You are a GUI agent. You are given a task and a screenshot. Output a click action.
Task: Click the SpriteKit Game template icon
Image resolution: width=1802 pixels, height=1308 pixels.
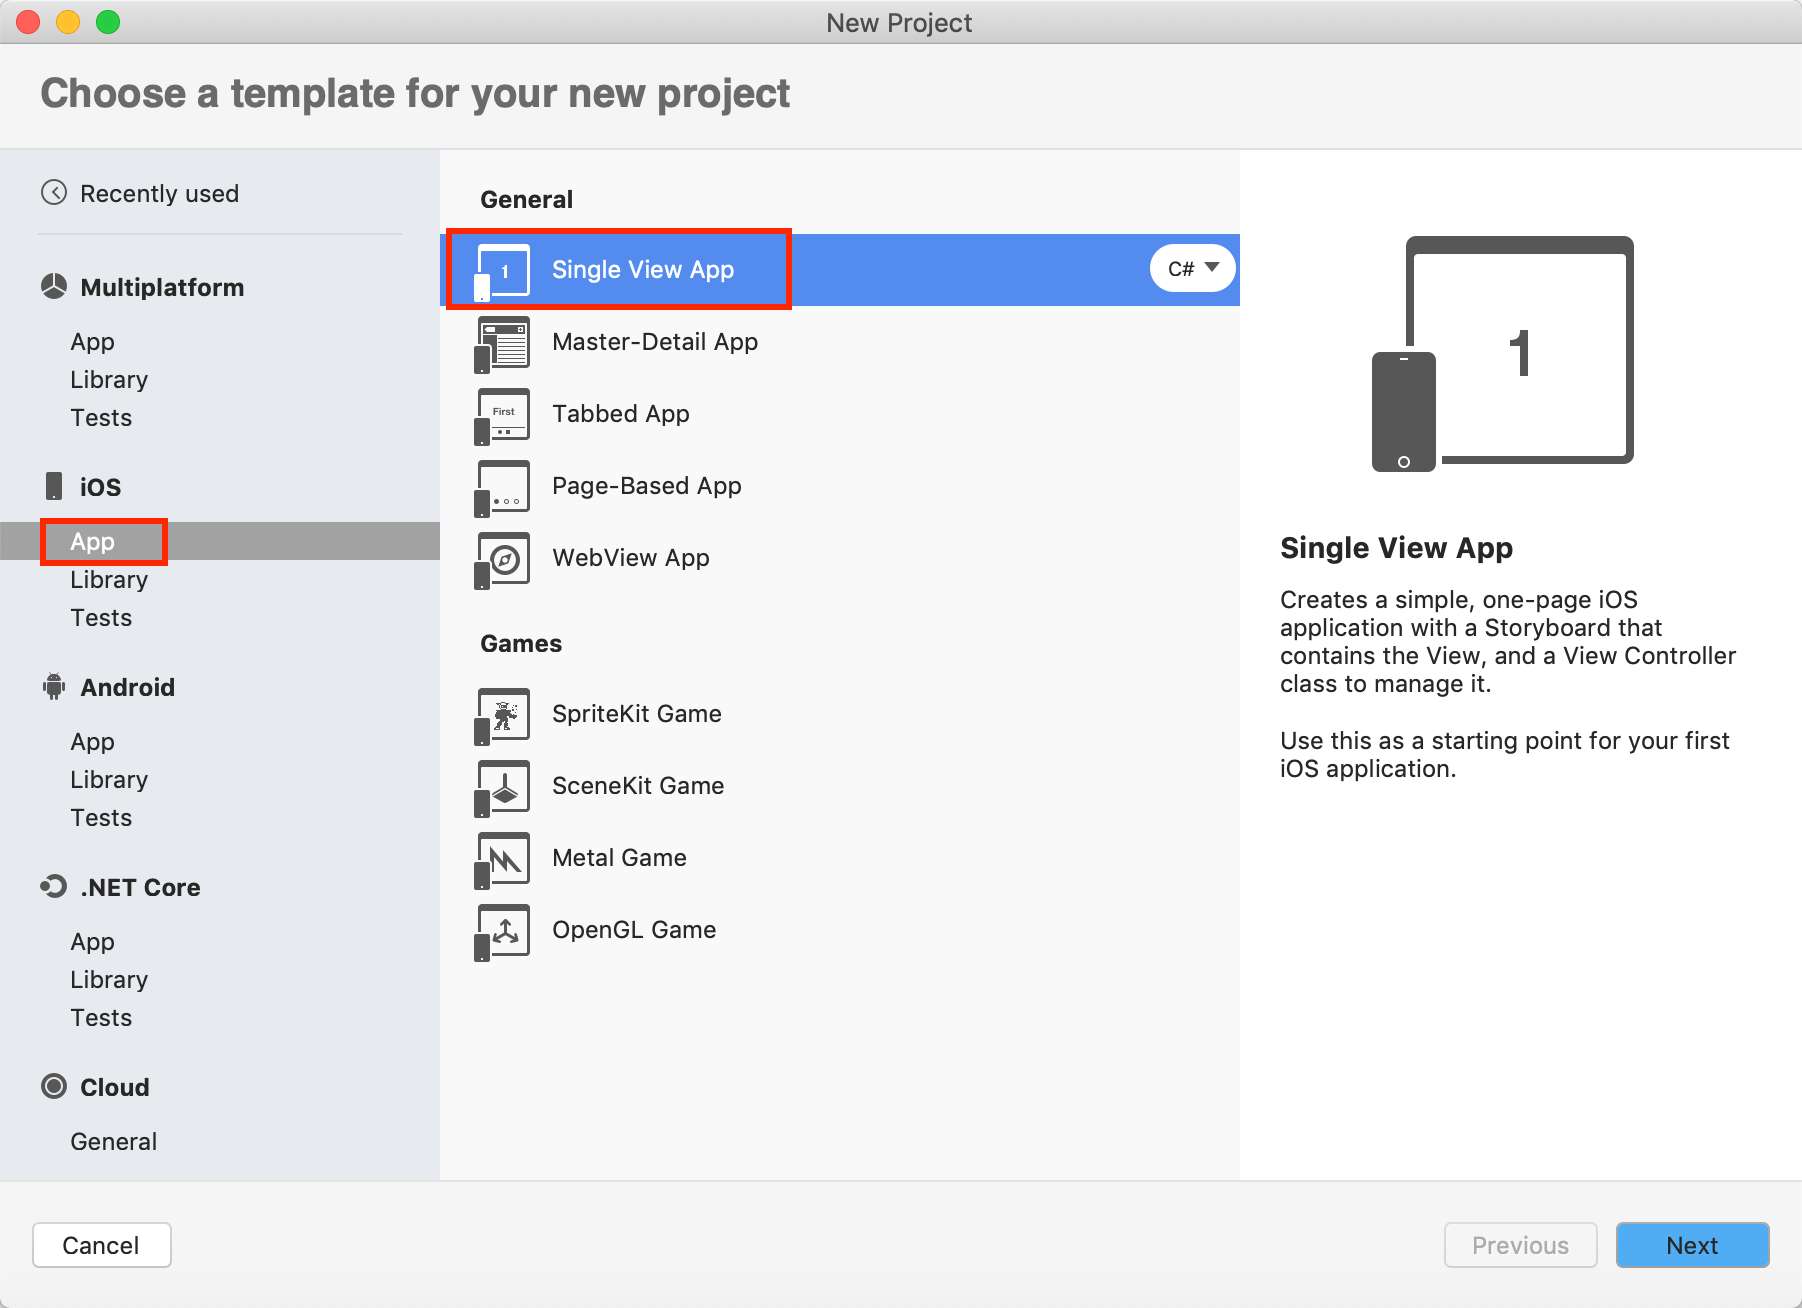click(502, 716)
